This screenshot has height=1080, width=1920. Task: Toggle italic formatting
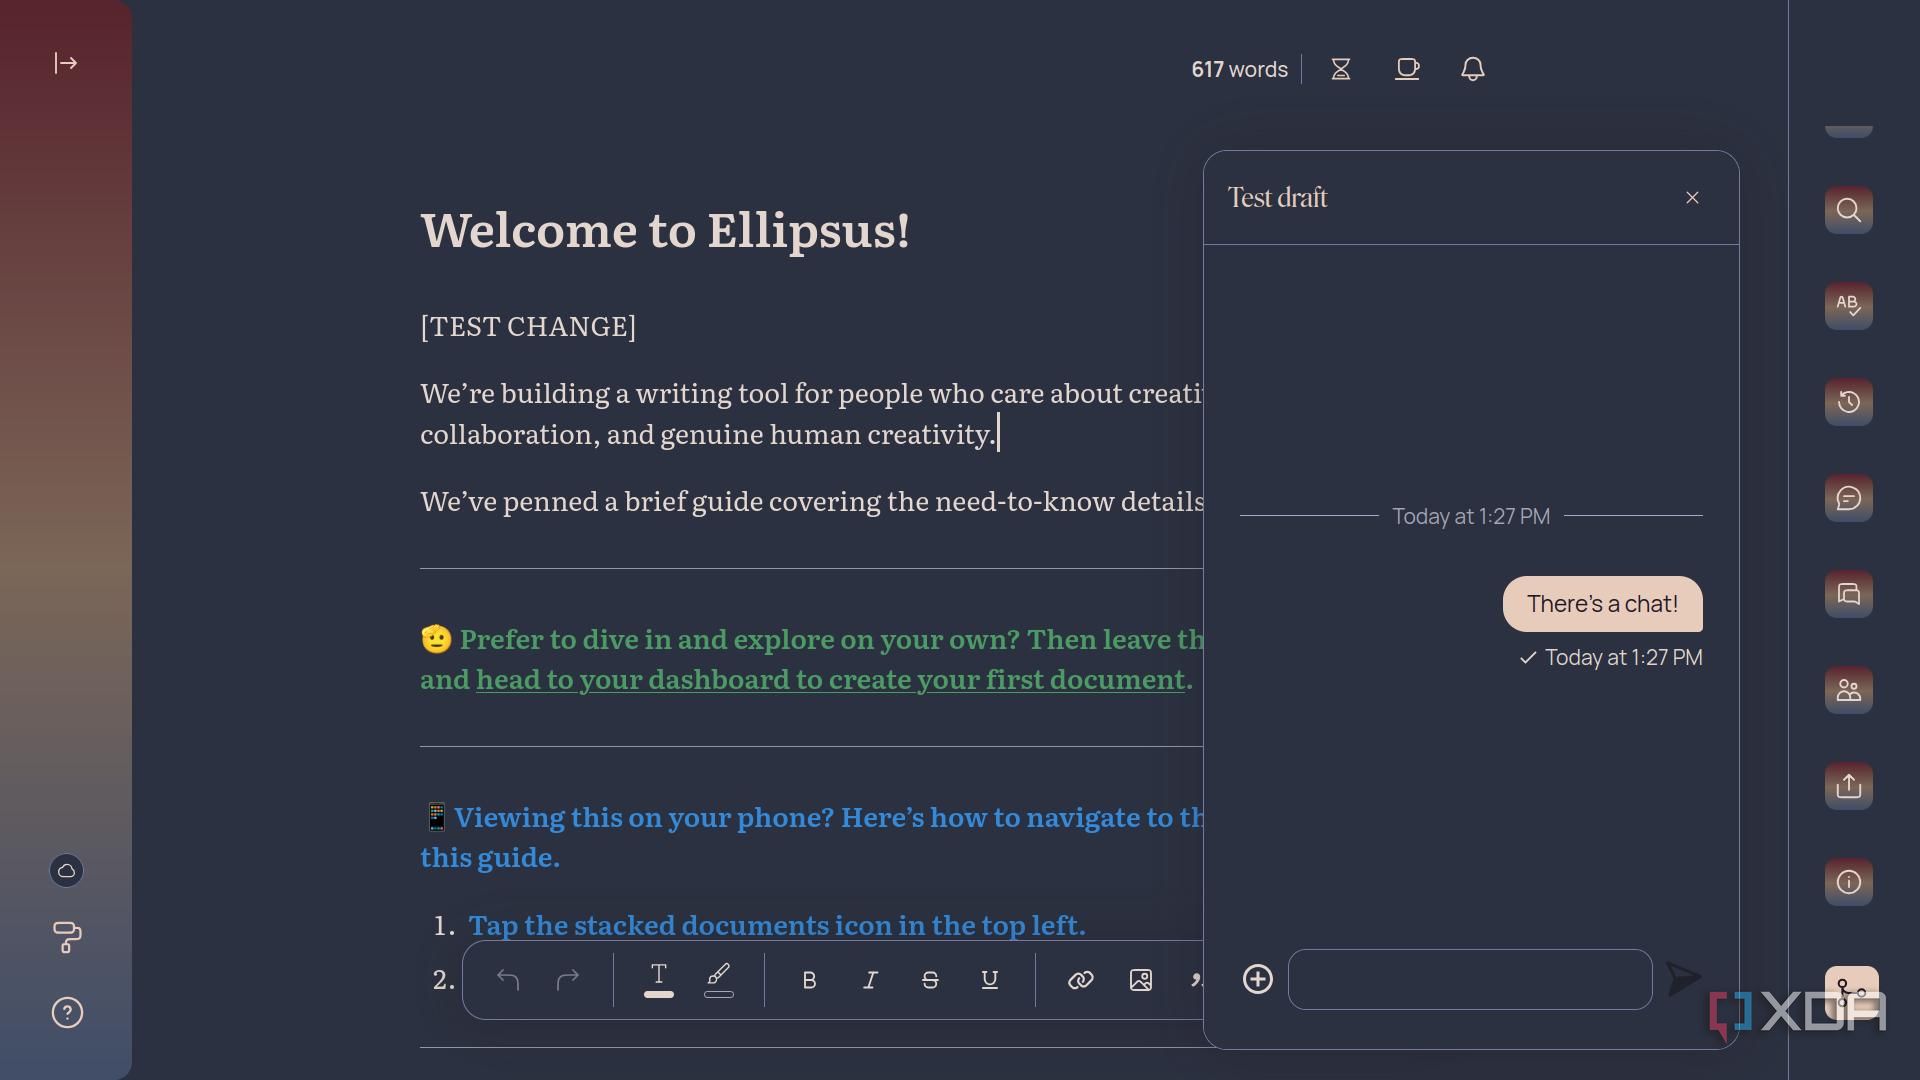870,980
